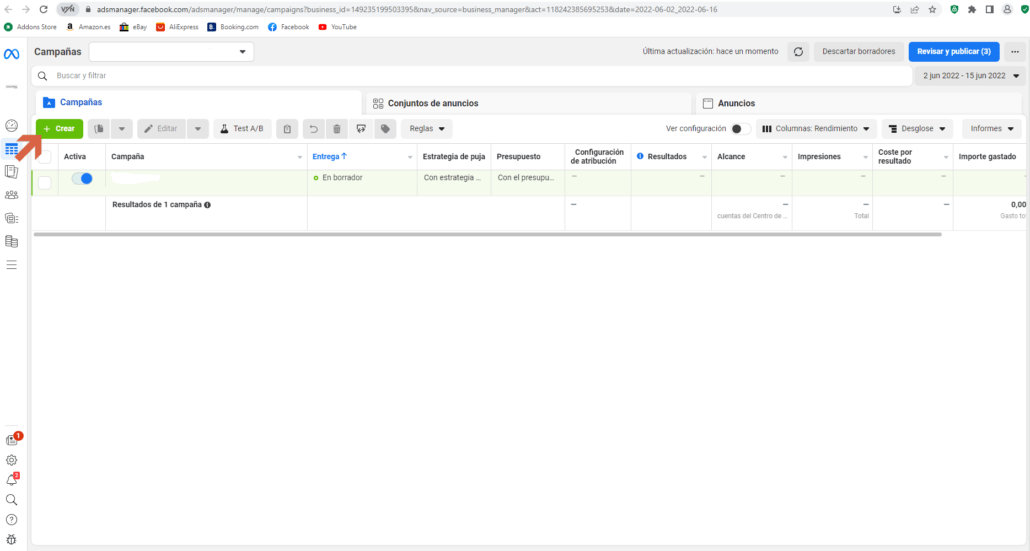Click the tag label icon in toolbar

pos(385,129)
